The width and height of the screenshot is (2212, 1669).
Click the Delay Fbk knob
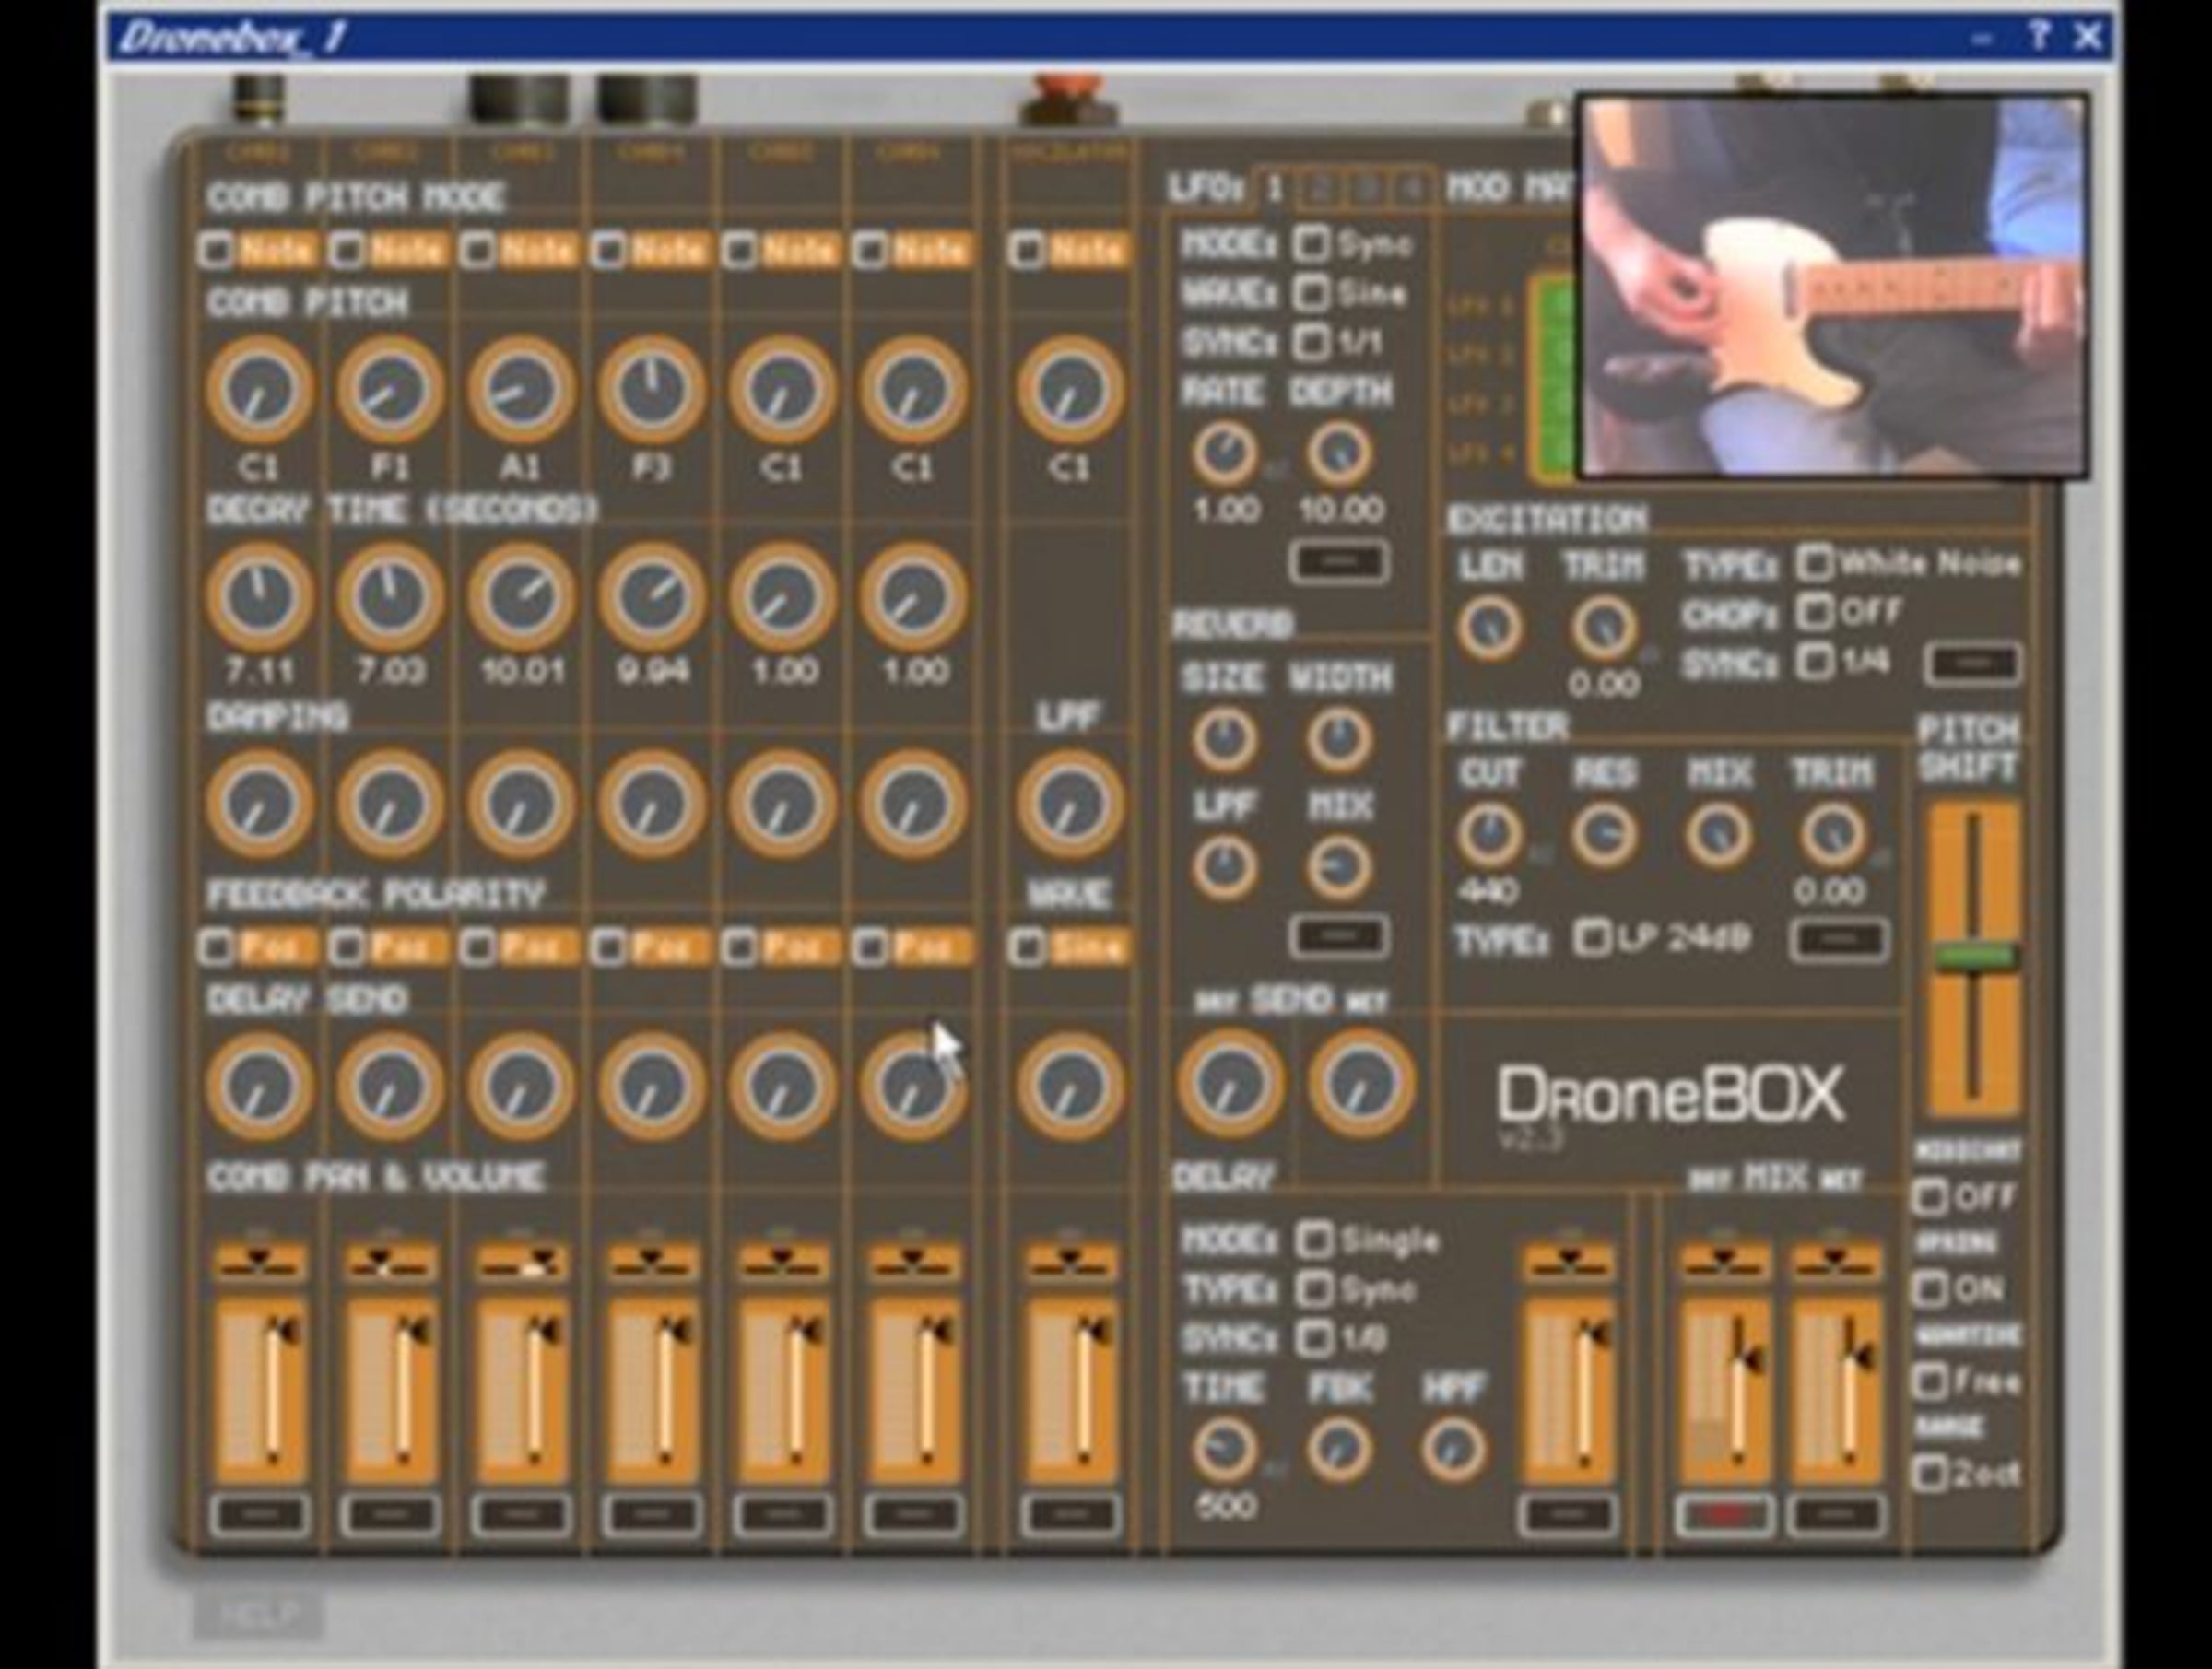1339,1449
